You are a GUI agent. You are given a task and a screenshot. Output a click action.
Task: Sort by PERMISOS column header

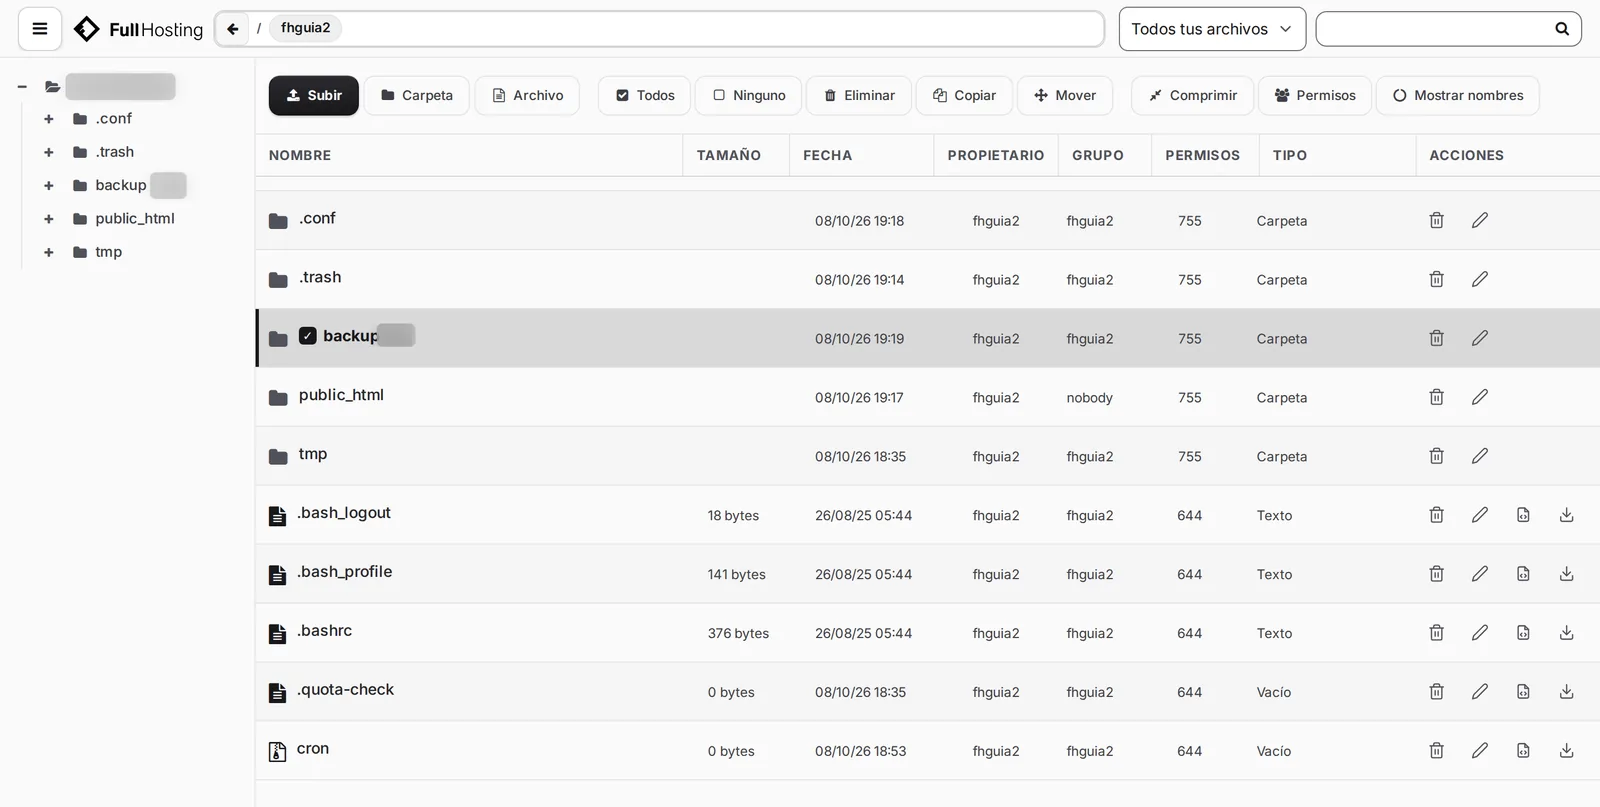[x=1202, y=155]
